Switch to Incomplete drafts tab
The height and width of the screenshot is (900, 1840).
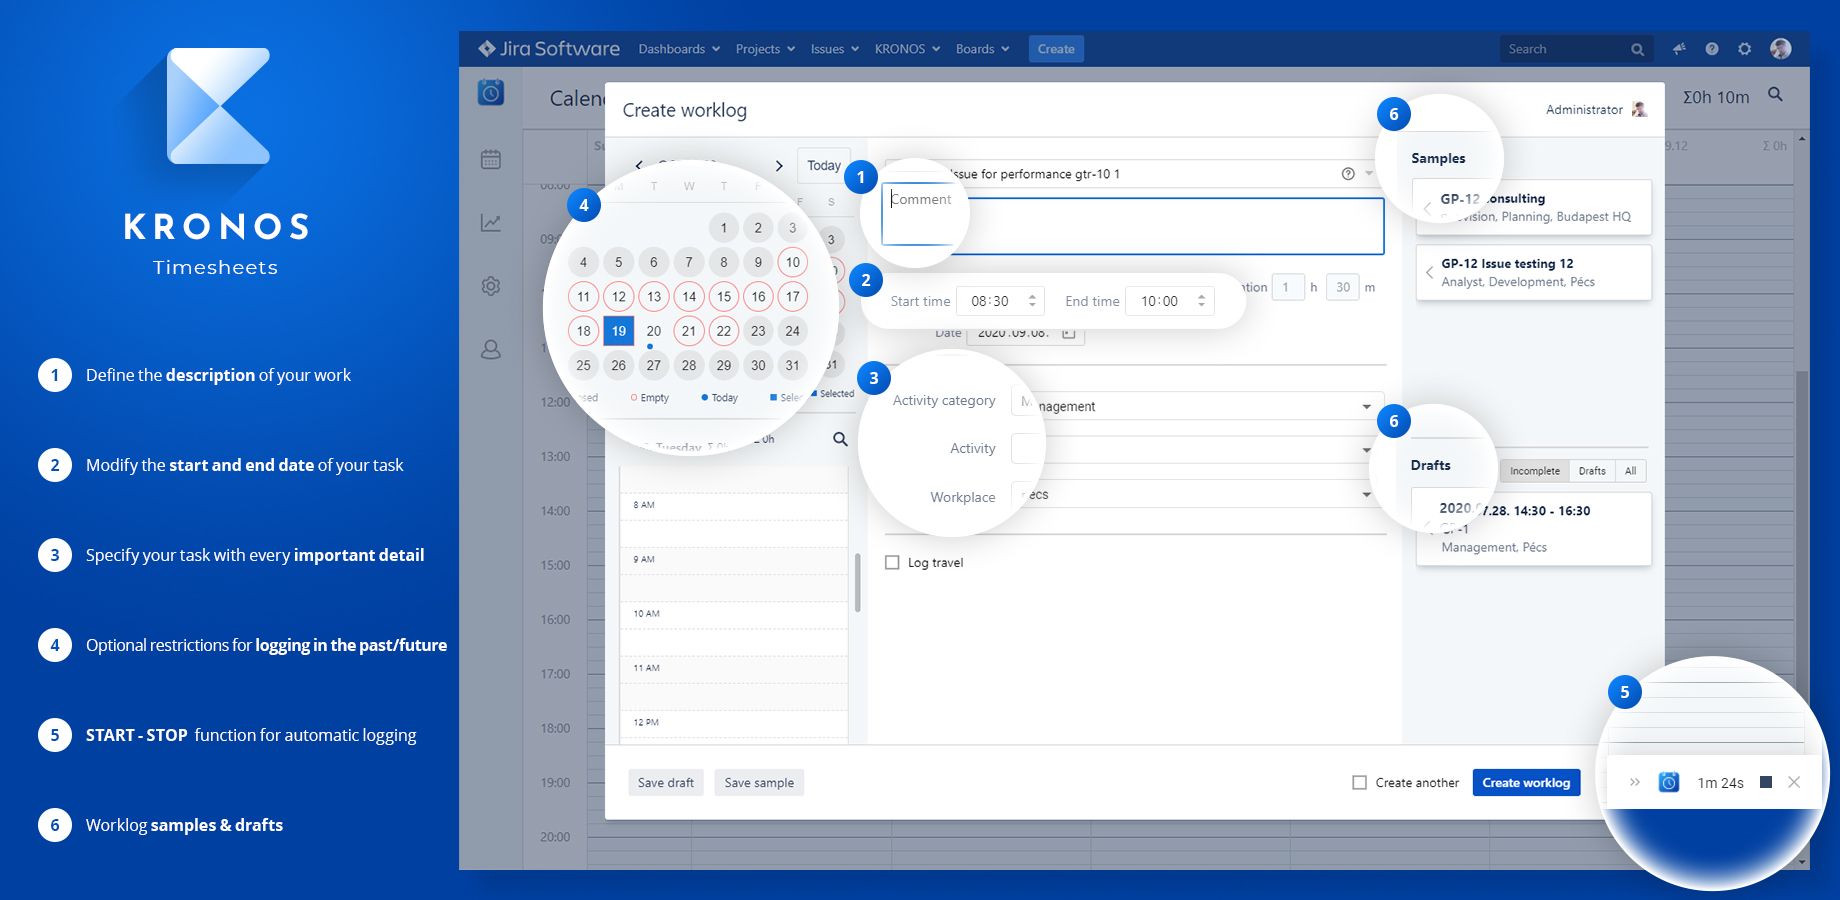tap(1534, 471)
